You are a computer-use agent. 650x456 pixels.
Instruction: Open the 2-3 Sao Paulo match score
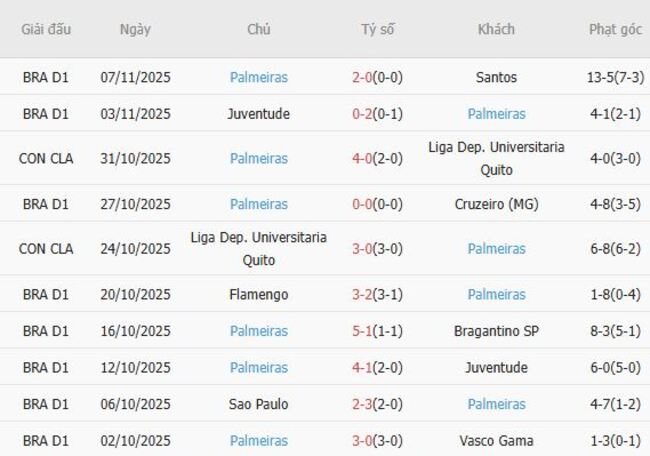coord(377,404)
